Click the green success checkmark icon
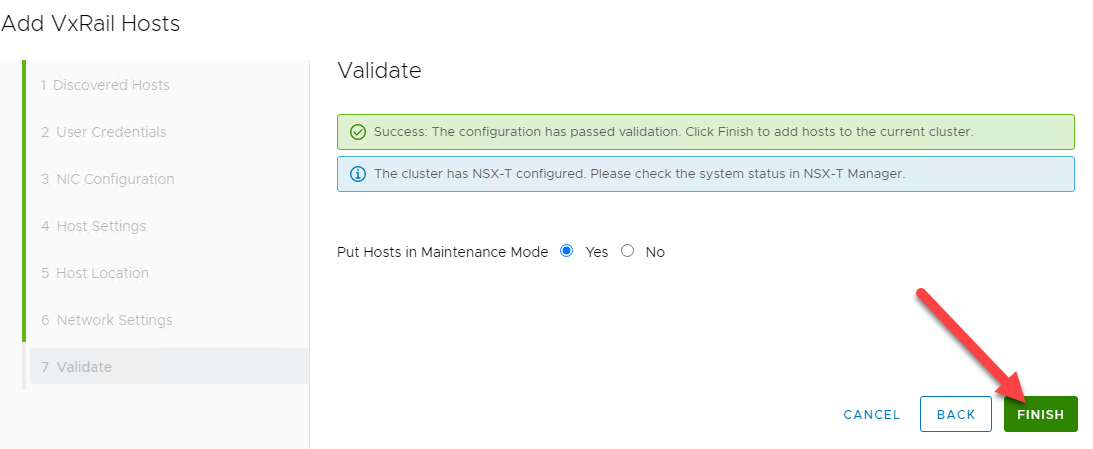Viewport: 1093px width, 449px height. [x=358, y=132]
